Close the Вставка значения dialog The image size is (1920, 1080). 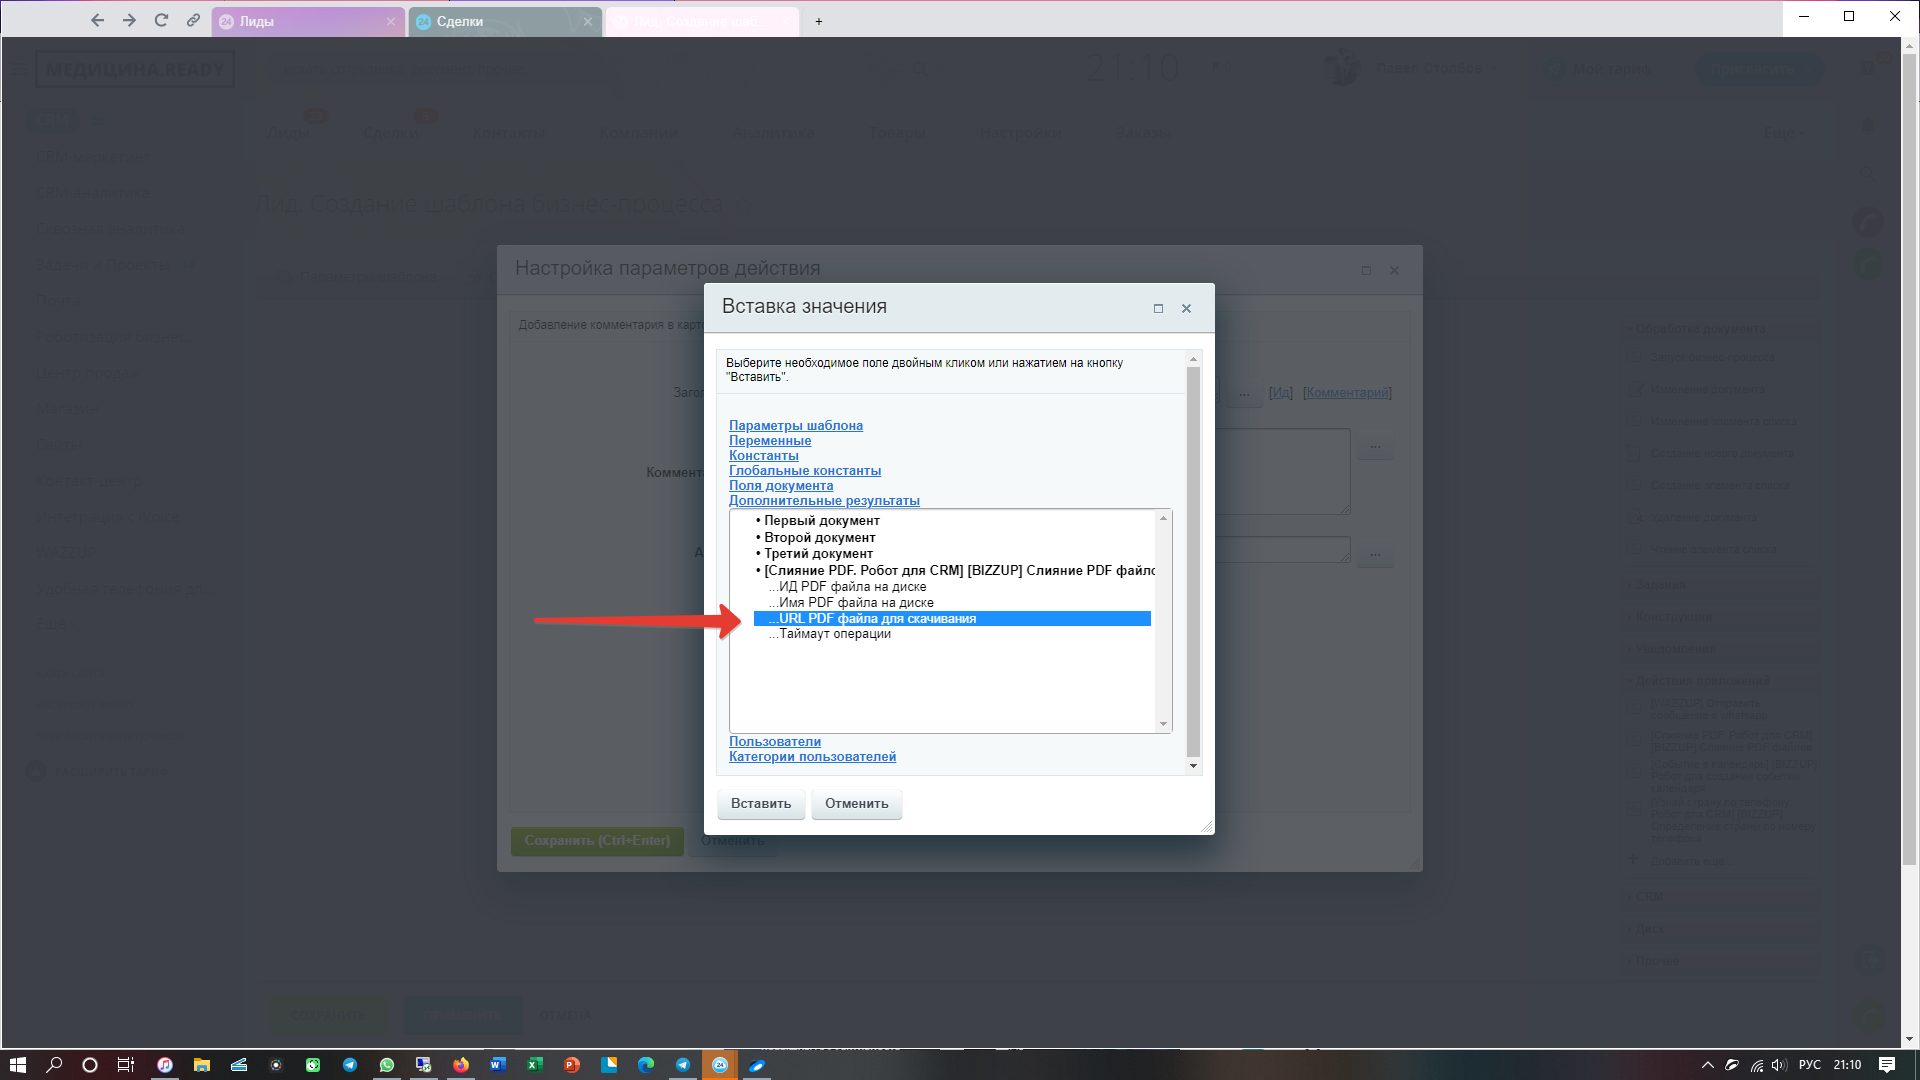tap(1186, 308)
